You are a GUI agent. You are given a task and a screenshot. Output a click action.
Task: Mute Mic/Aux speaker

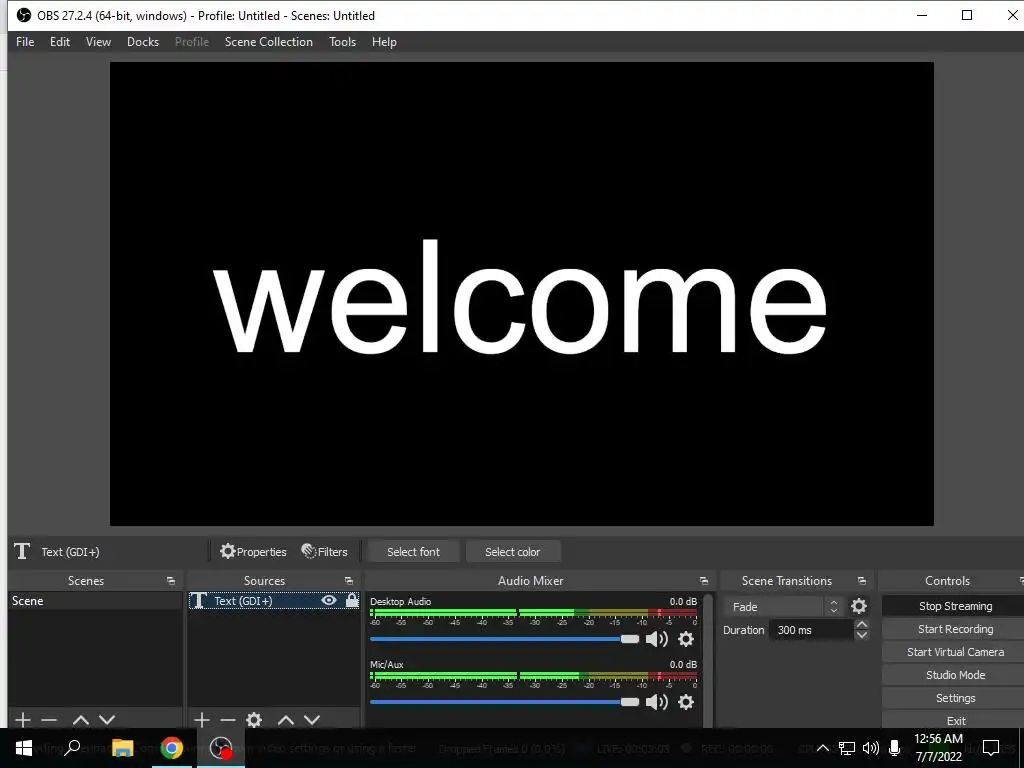point(656,701)
